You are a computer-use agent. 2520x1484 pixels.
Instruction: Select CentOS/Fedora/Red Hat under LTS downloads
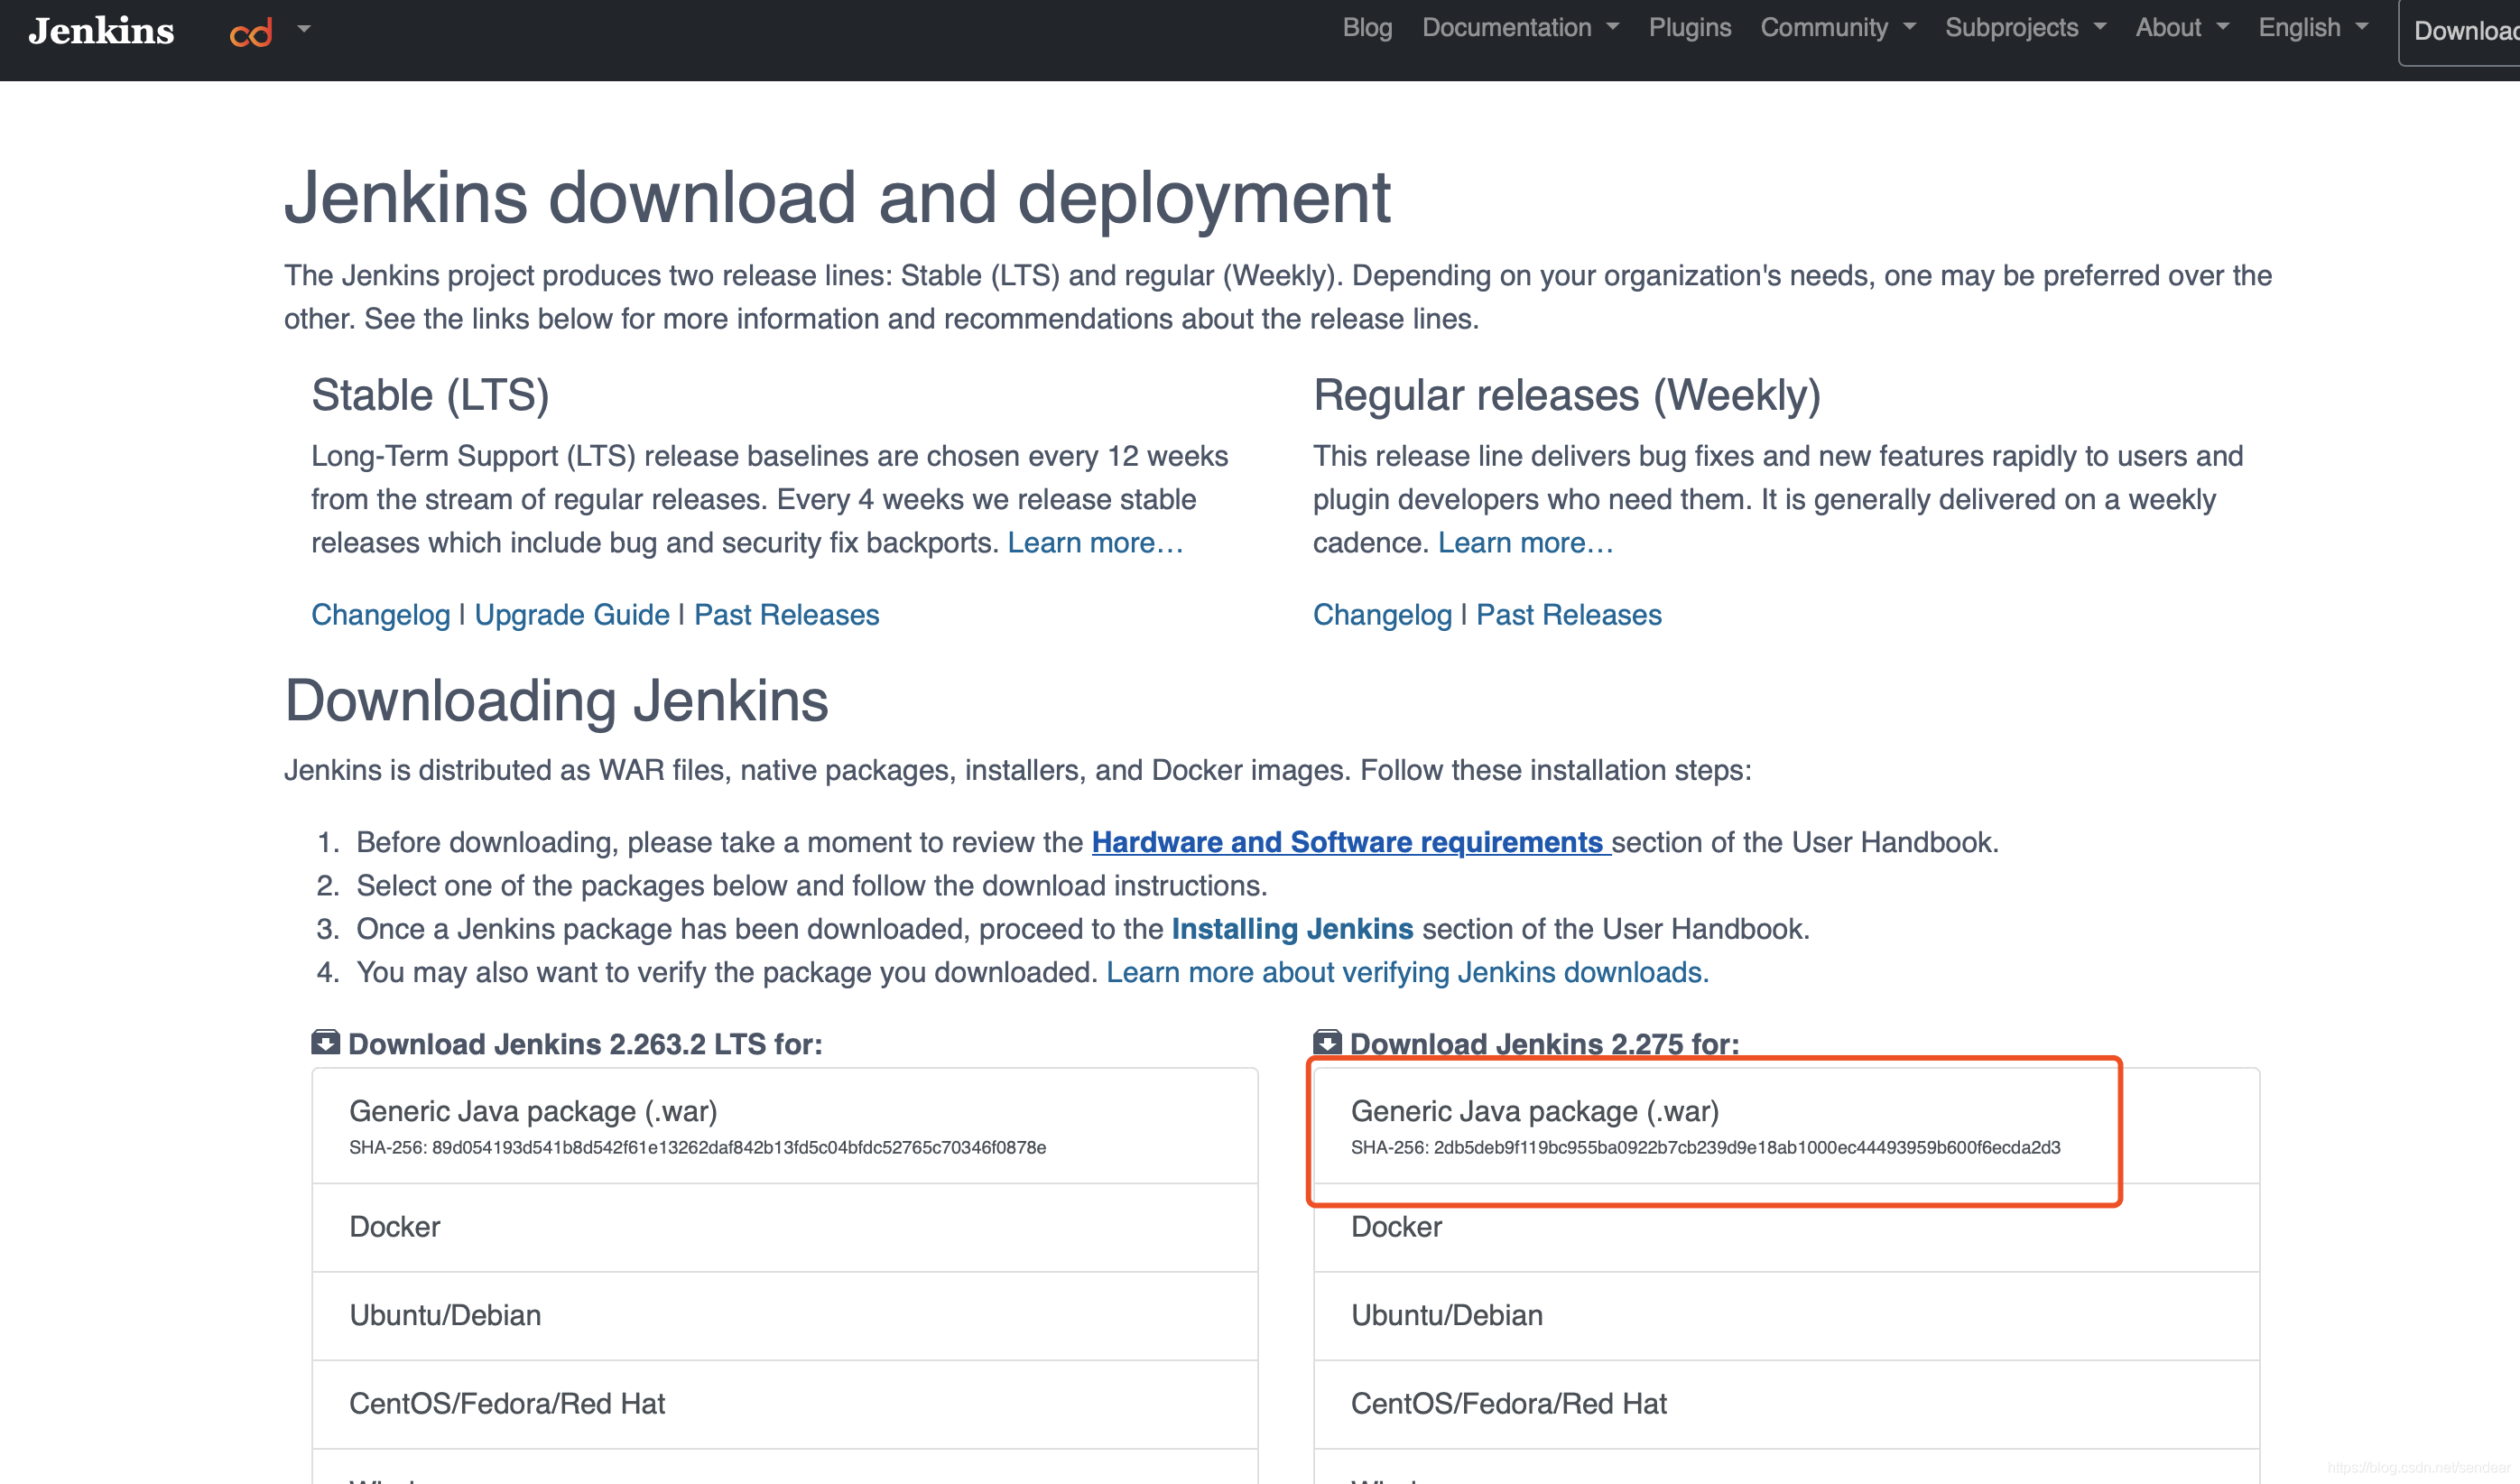(785, 1404)
